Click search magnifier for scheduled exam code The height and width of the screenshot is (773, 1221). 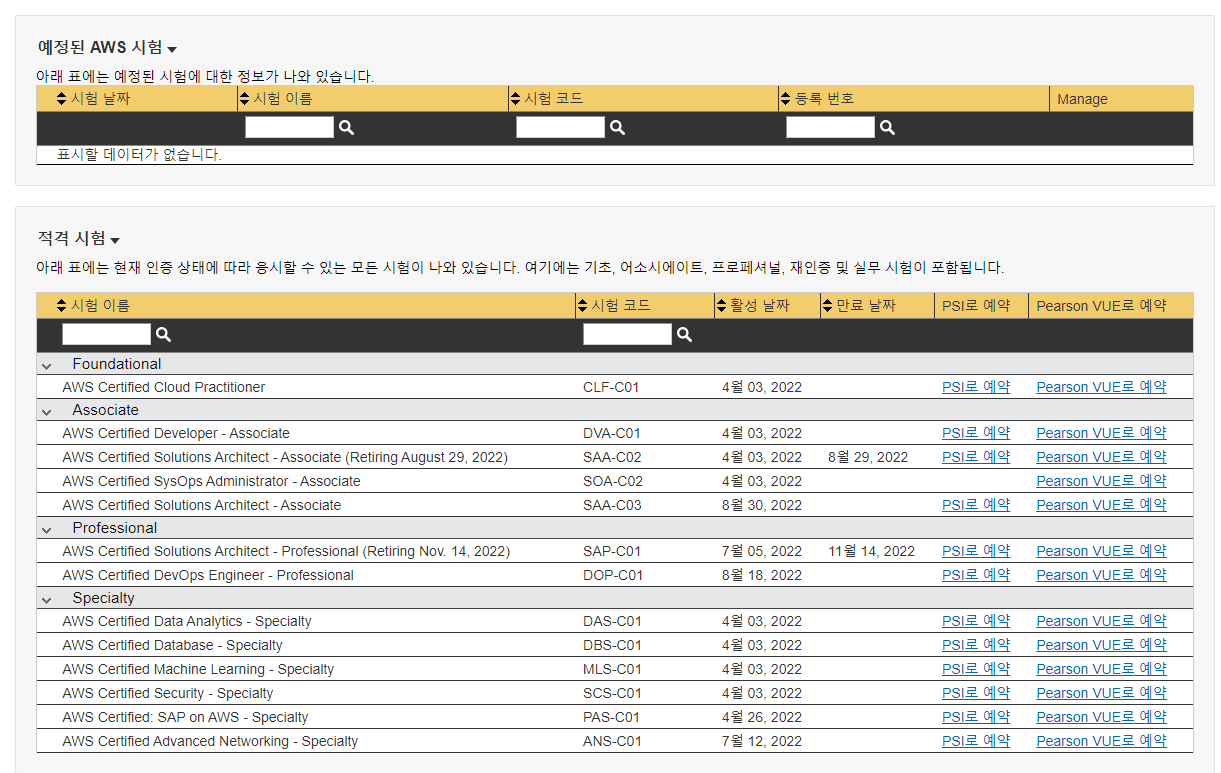pyautogui.click(x=617, y=128)
